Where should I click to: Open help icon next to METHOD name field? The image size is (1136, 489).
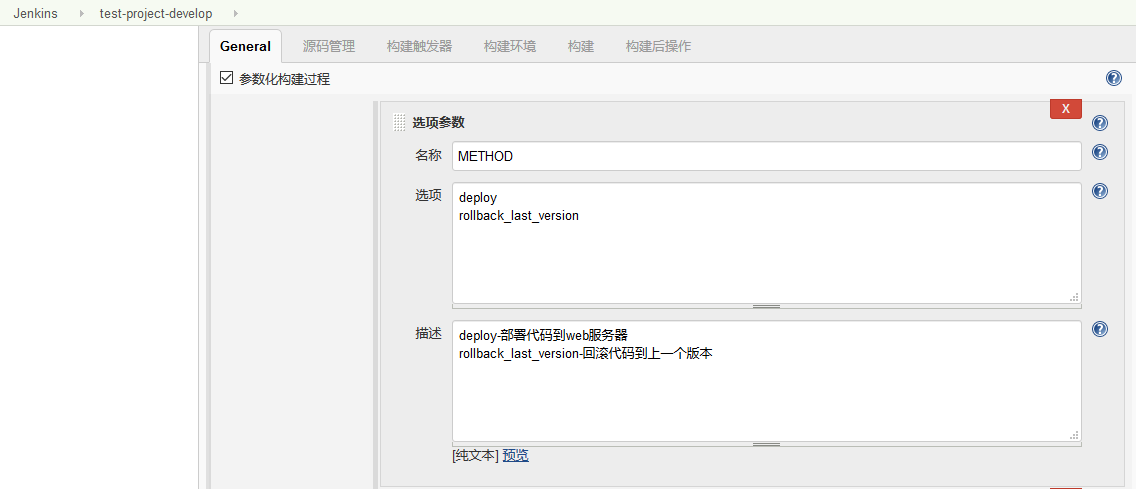click(1100, 153)
